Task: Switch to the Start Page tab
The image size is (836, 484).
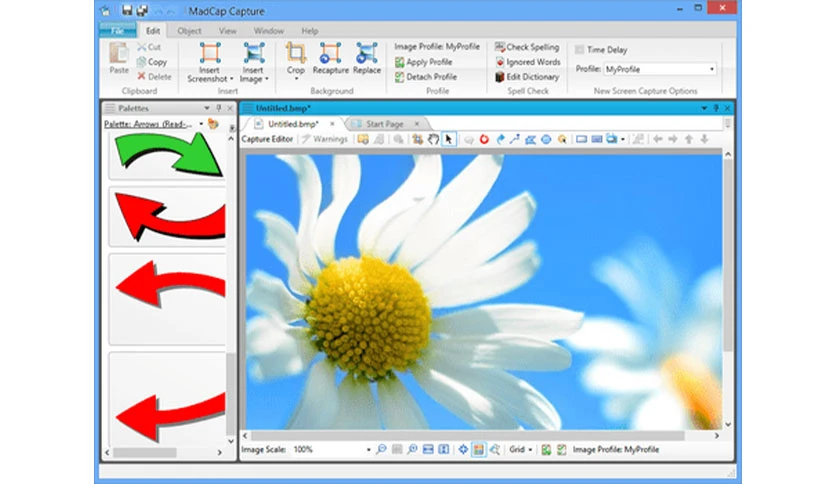Action: point(384,124)
